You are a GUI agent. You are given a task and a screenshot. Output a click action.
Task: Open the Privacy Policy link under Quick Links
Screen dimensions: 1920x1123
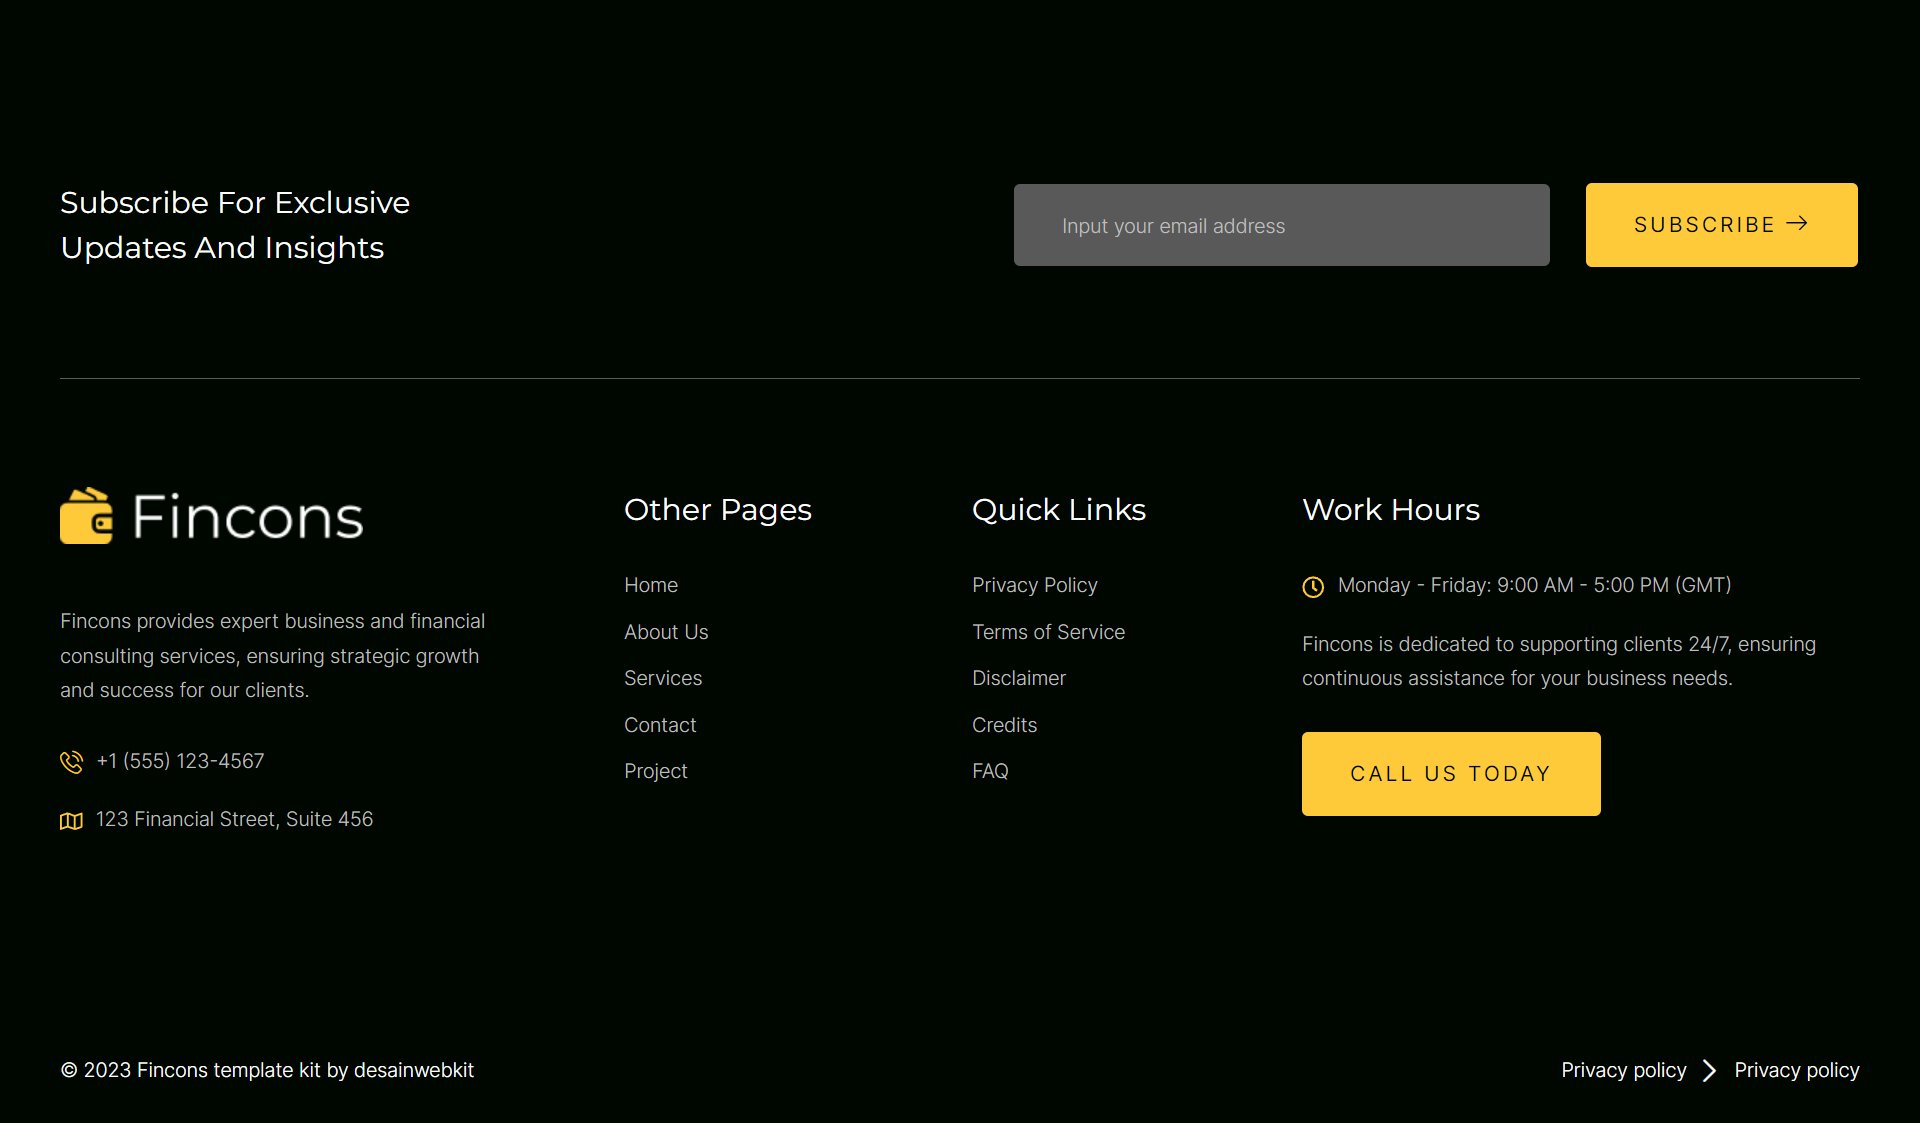[1035, 585]
